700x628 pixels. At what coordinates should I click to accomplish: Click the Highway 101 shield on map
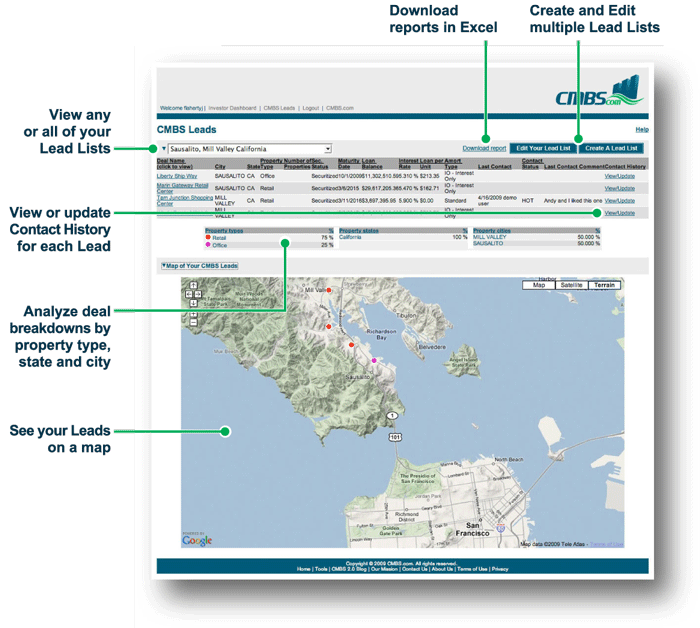pyautogui.click(x=395, y=437)
